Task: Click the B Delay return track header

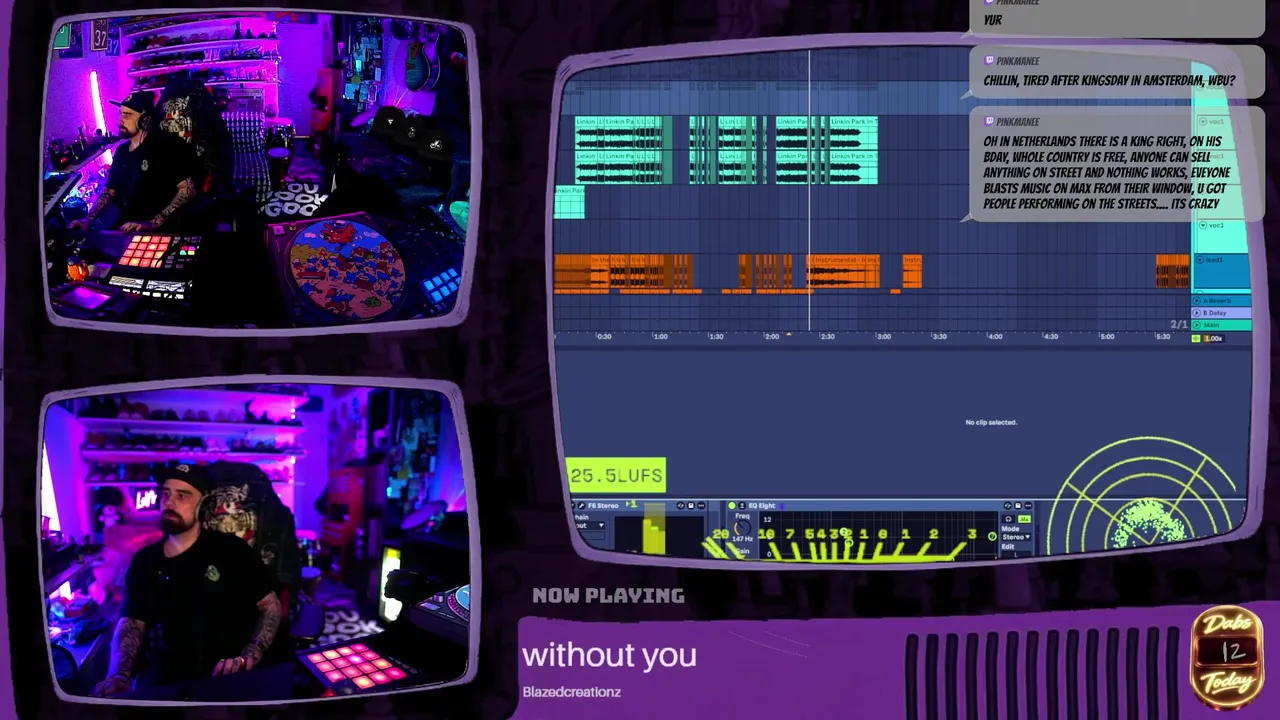Action: tap(1221, 313)
